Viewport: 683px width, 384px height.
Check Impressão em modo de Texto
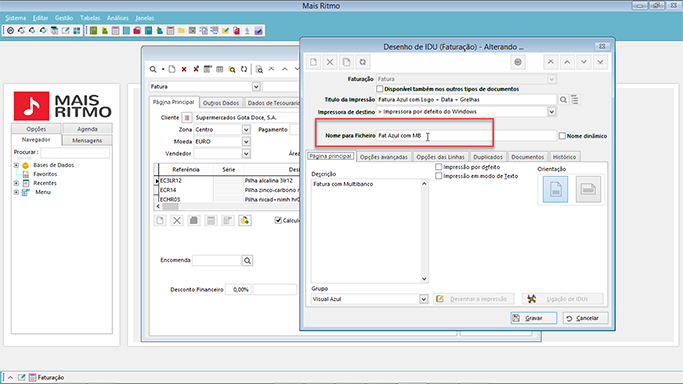(439, 176)
